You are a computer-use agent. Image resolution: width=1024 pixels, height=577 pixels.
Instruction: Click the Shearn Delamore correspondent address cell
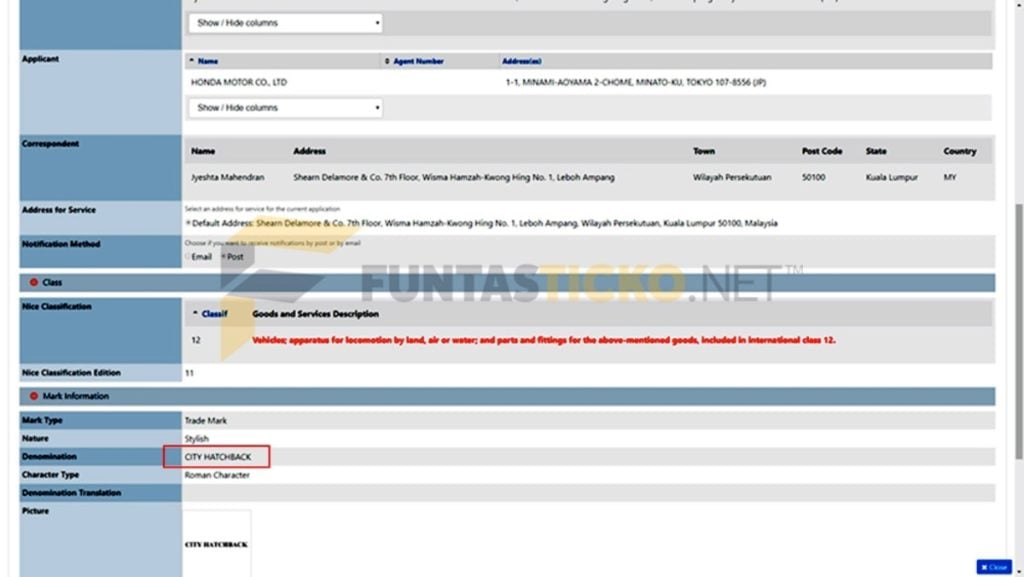point(453,178)
